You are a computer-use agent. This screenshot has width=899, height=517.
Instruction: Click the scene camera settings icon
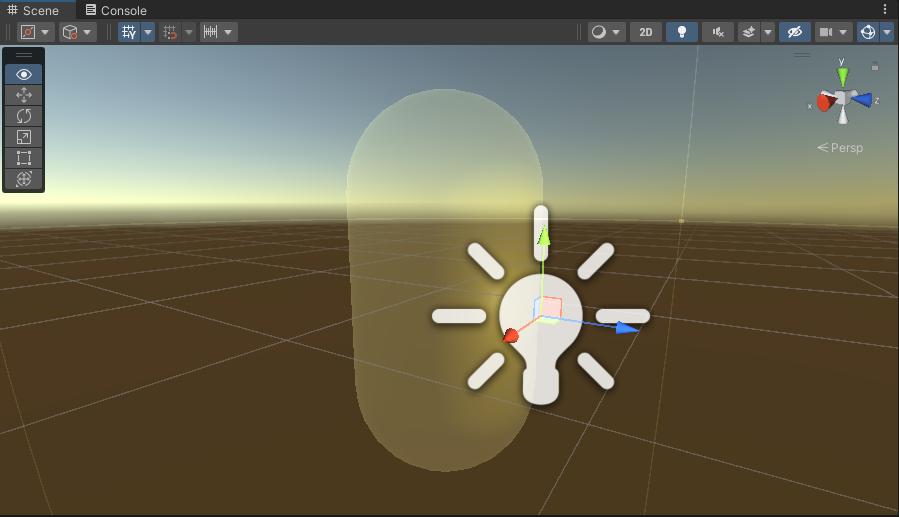826,32
